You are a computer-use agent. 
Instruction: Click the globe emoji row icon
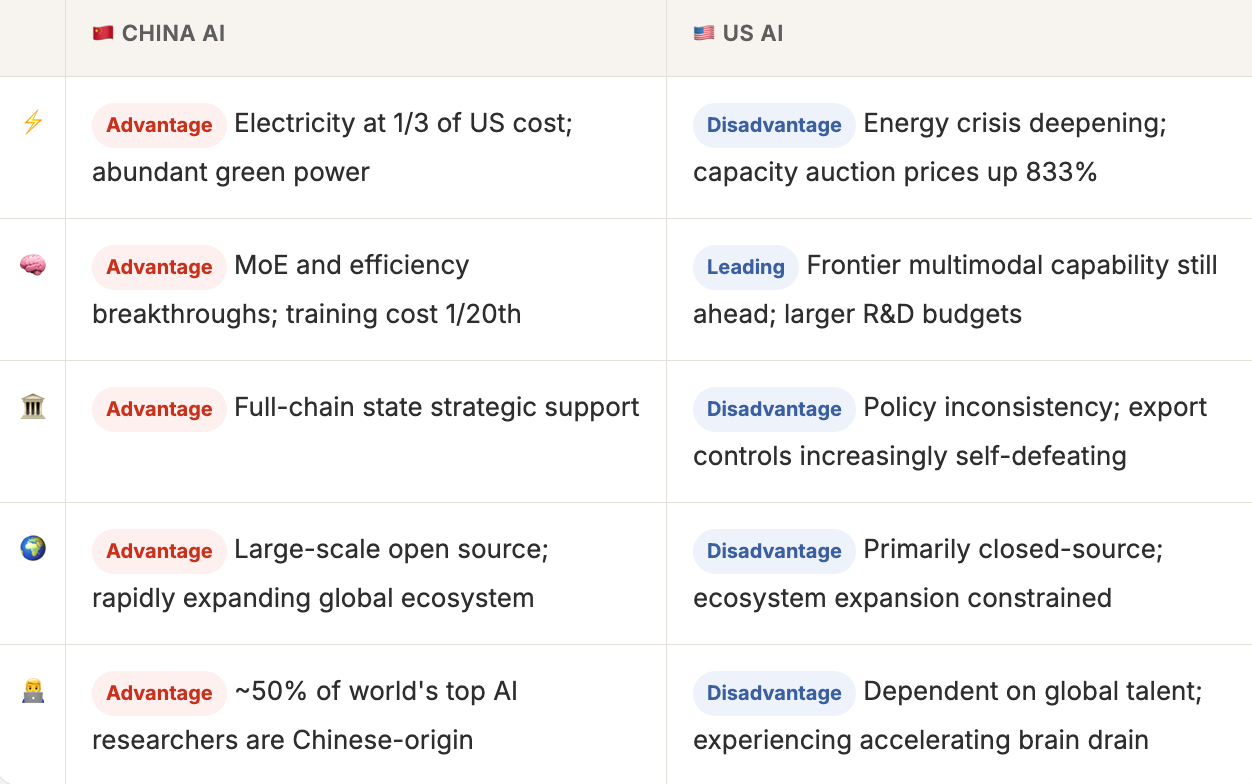(33, 549)
